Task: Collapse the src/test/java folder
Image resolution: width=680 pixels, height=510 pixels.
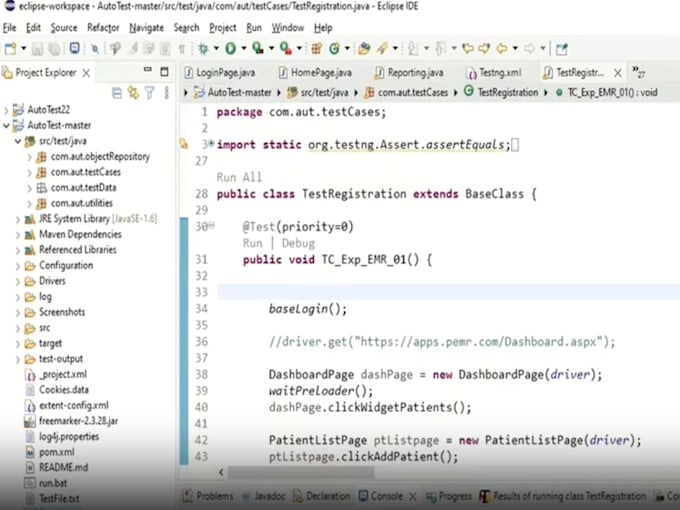Action: point(18,141)
